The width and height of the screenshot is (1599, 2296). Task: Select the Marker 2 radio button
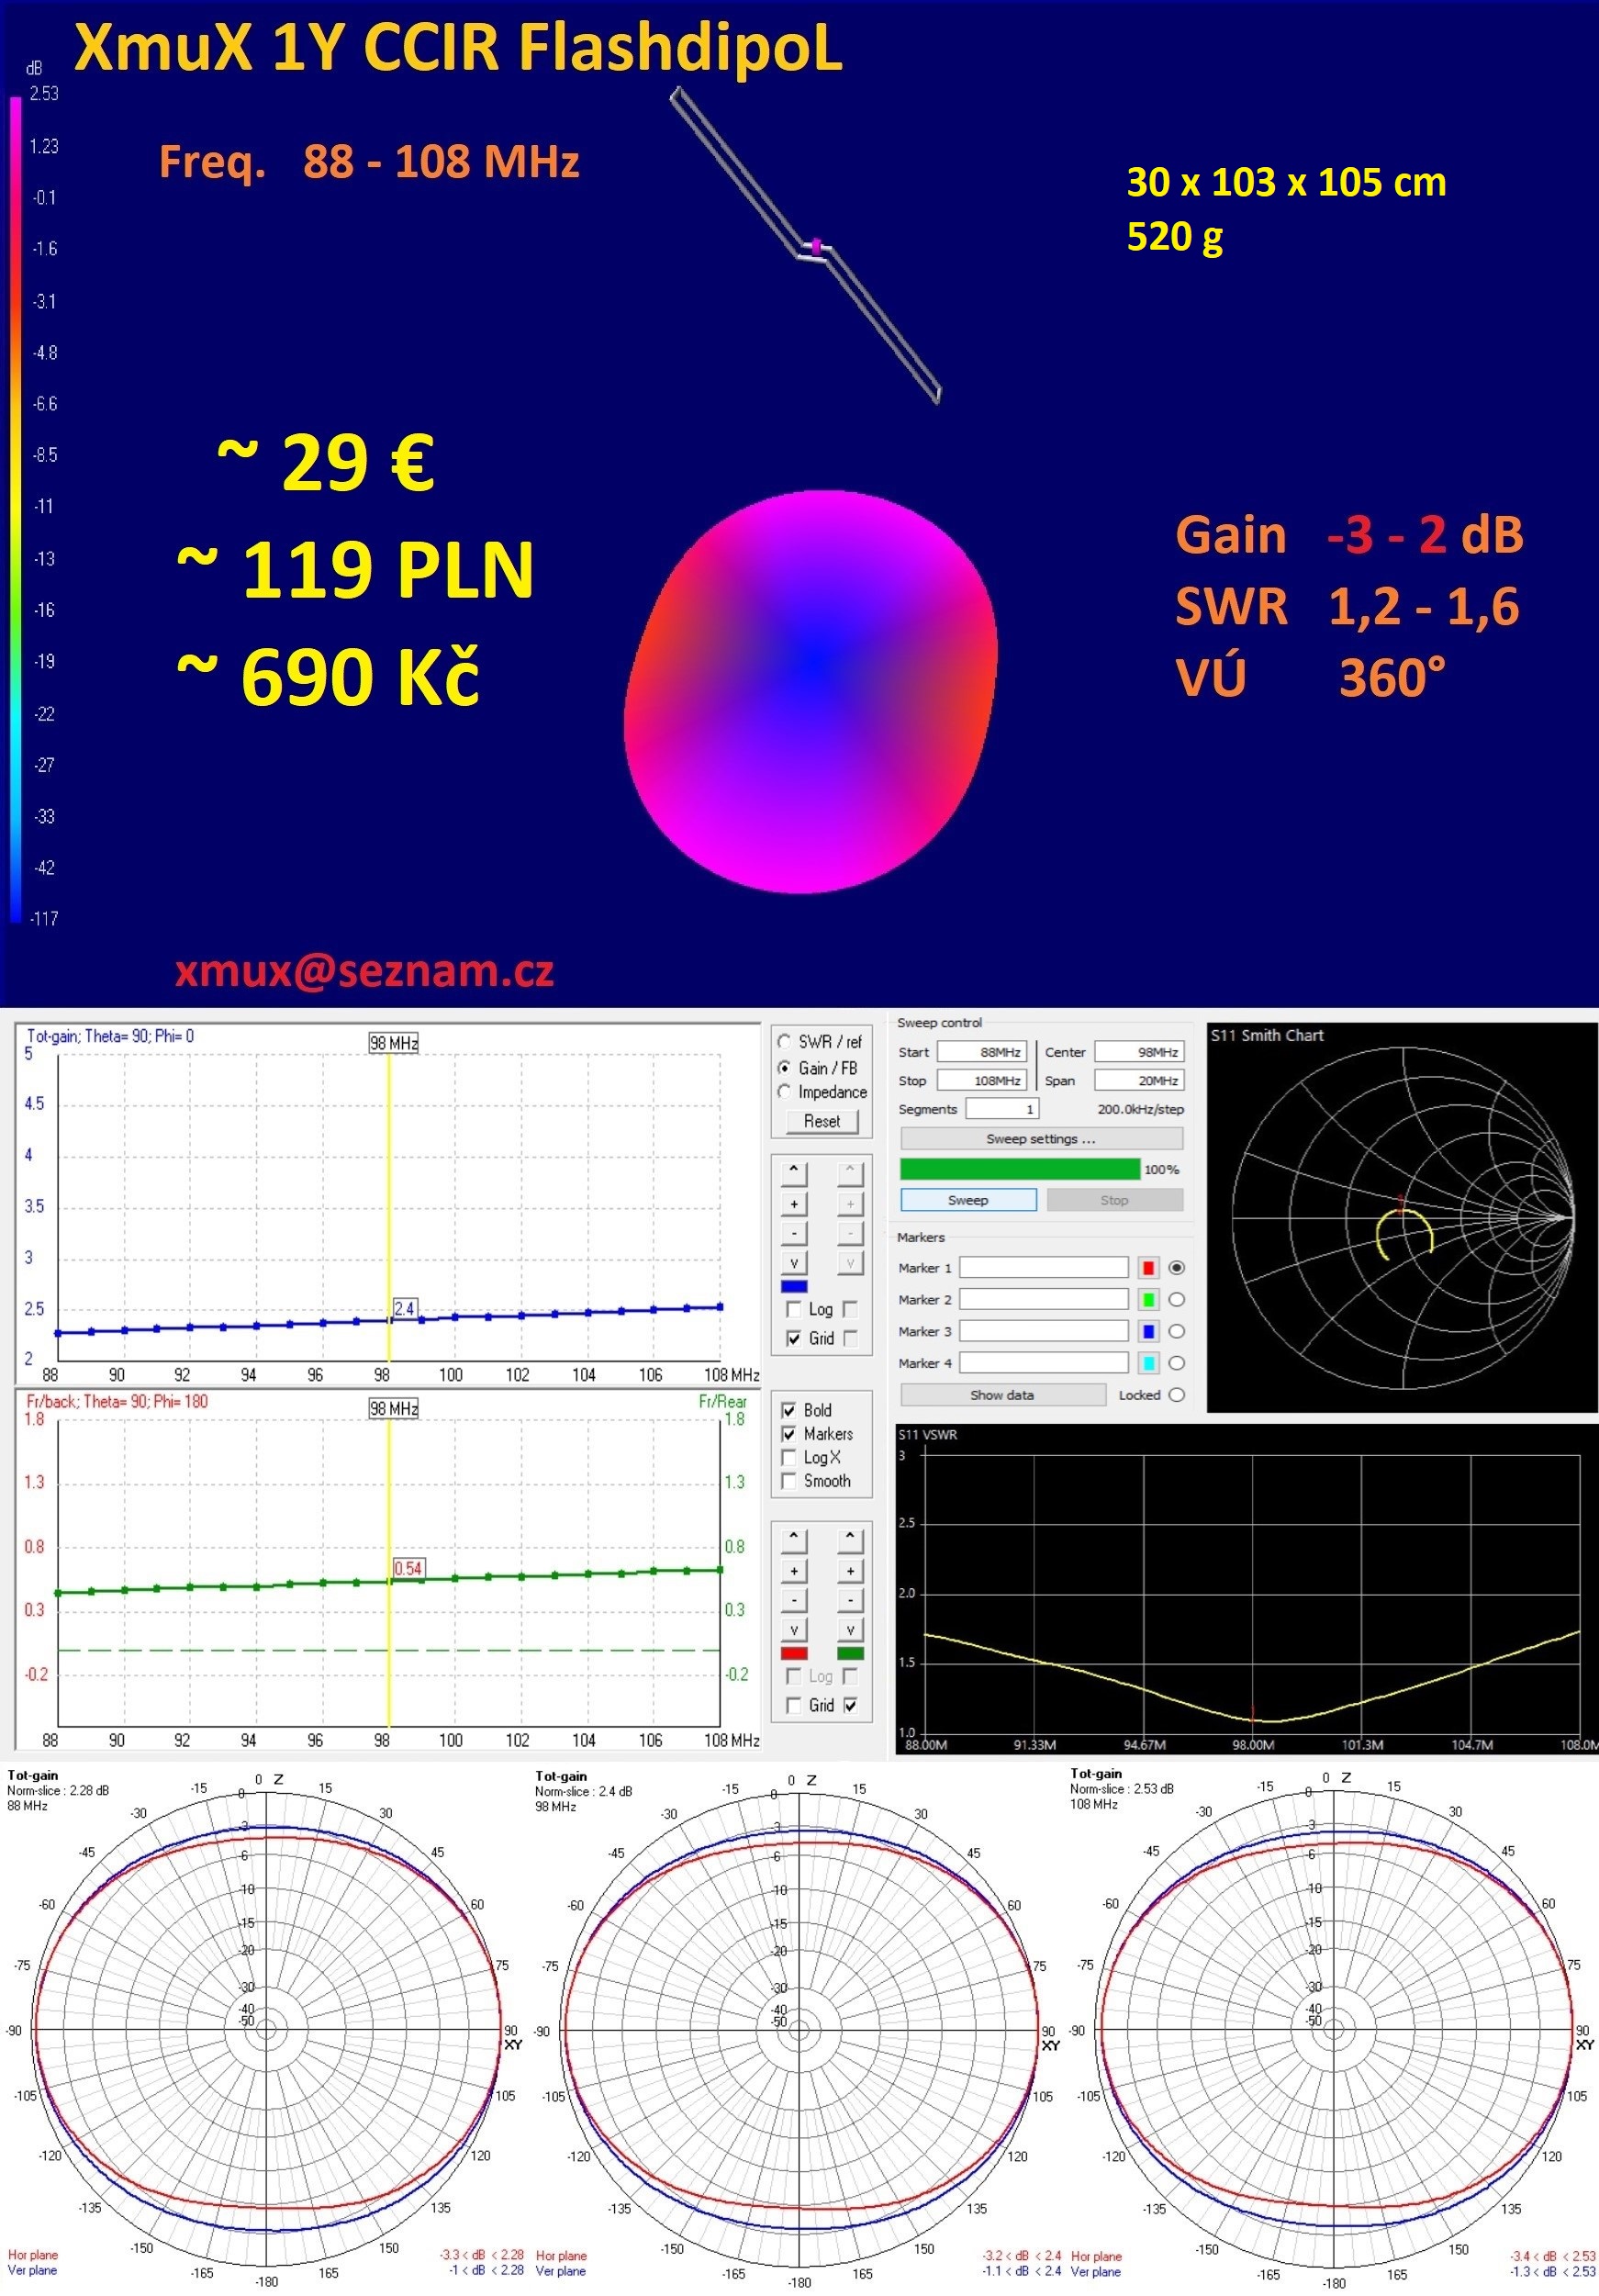coord(1176,1299)
